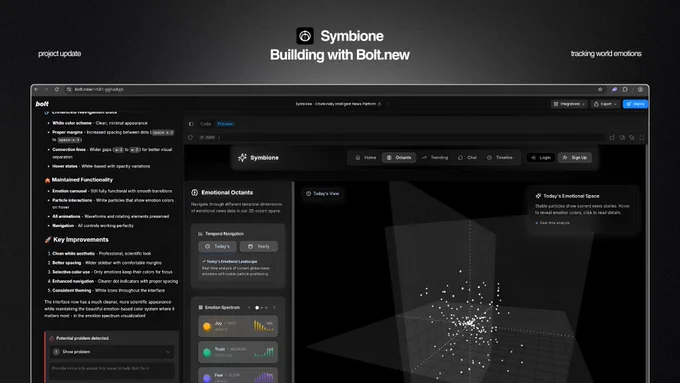Switch to the Code tab
The width and height of the screenshot is (680, 383).
206,124
